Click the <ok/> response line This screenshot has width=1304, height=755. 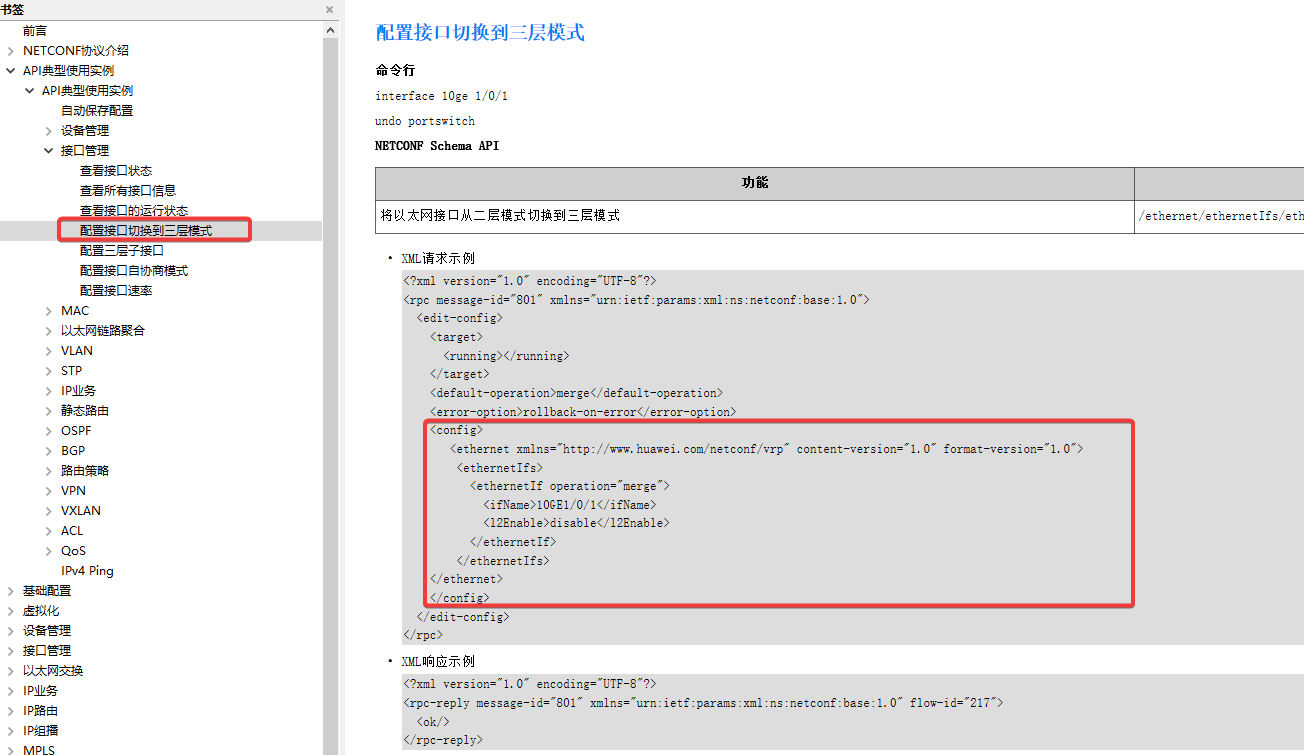pos(433,722)
